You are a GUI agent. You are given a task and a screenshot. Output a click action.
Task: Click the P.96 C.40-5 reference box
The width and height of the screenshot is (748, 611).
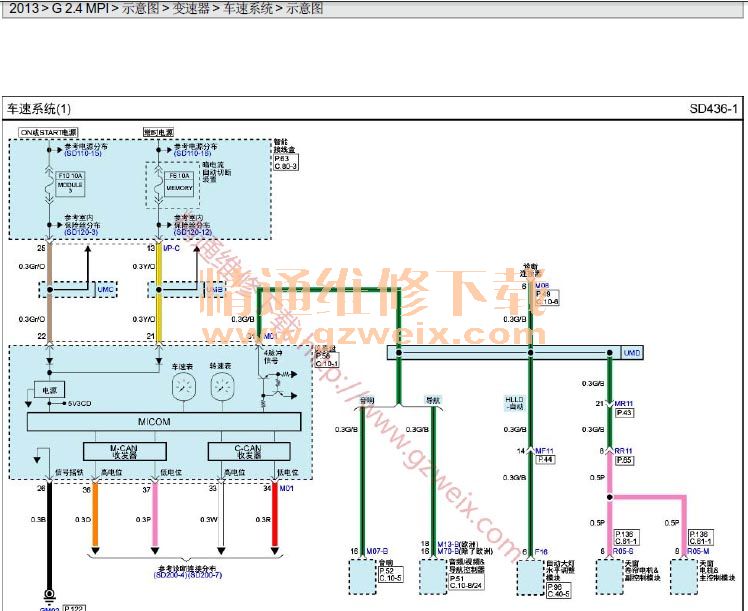tap(559, 590)
